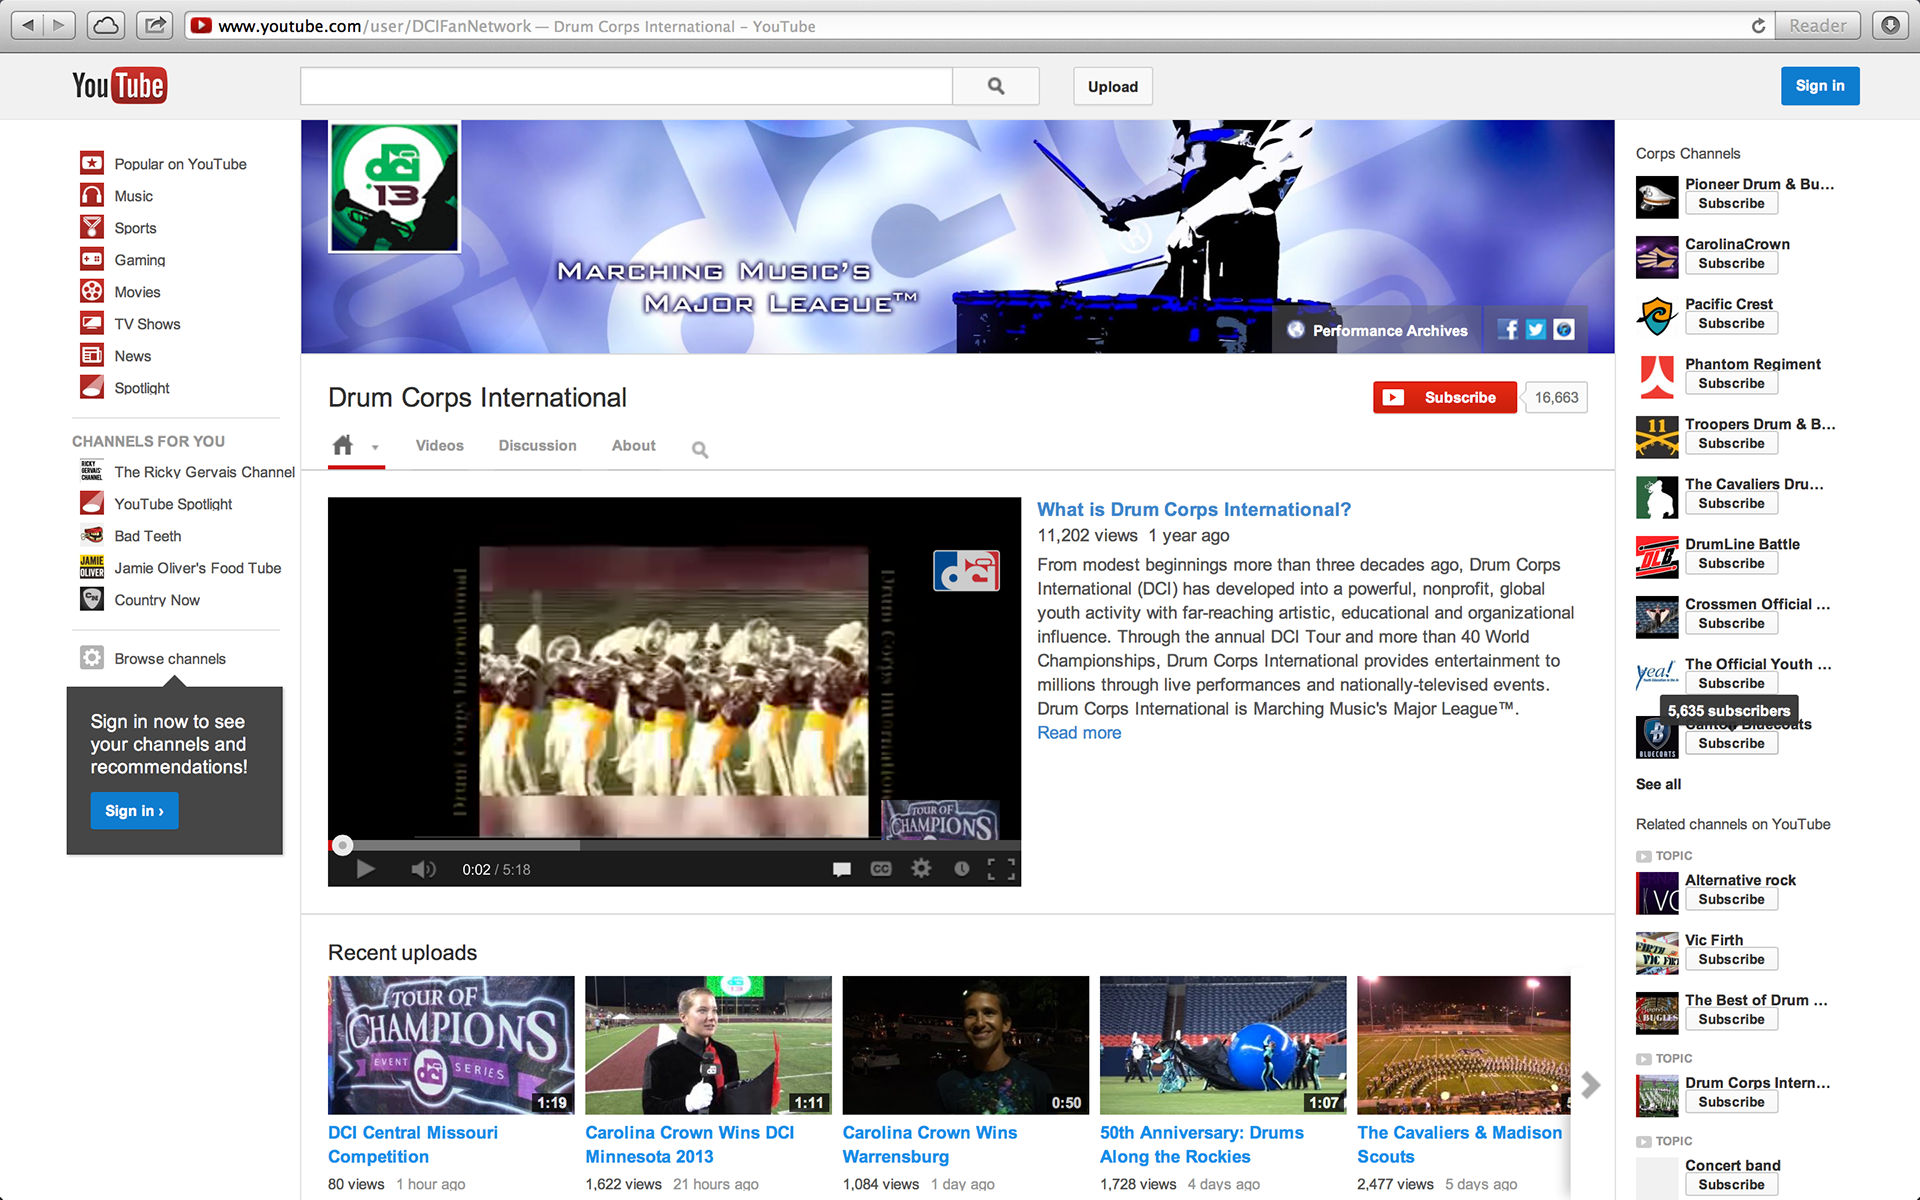Subscribe to Vic Firth channel
Viewport: 1920px width, 1200px height.
click(1731, 959)
